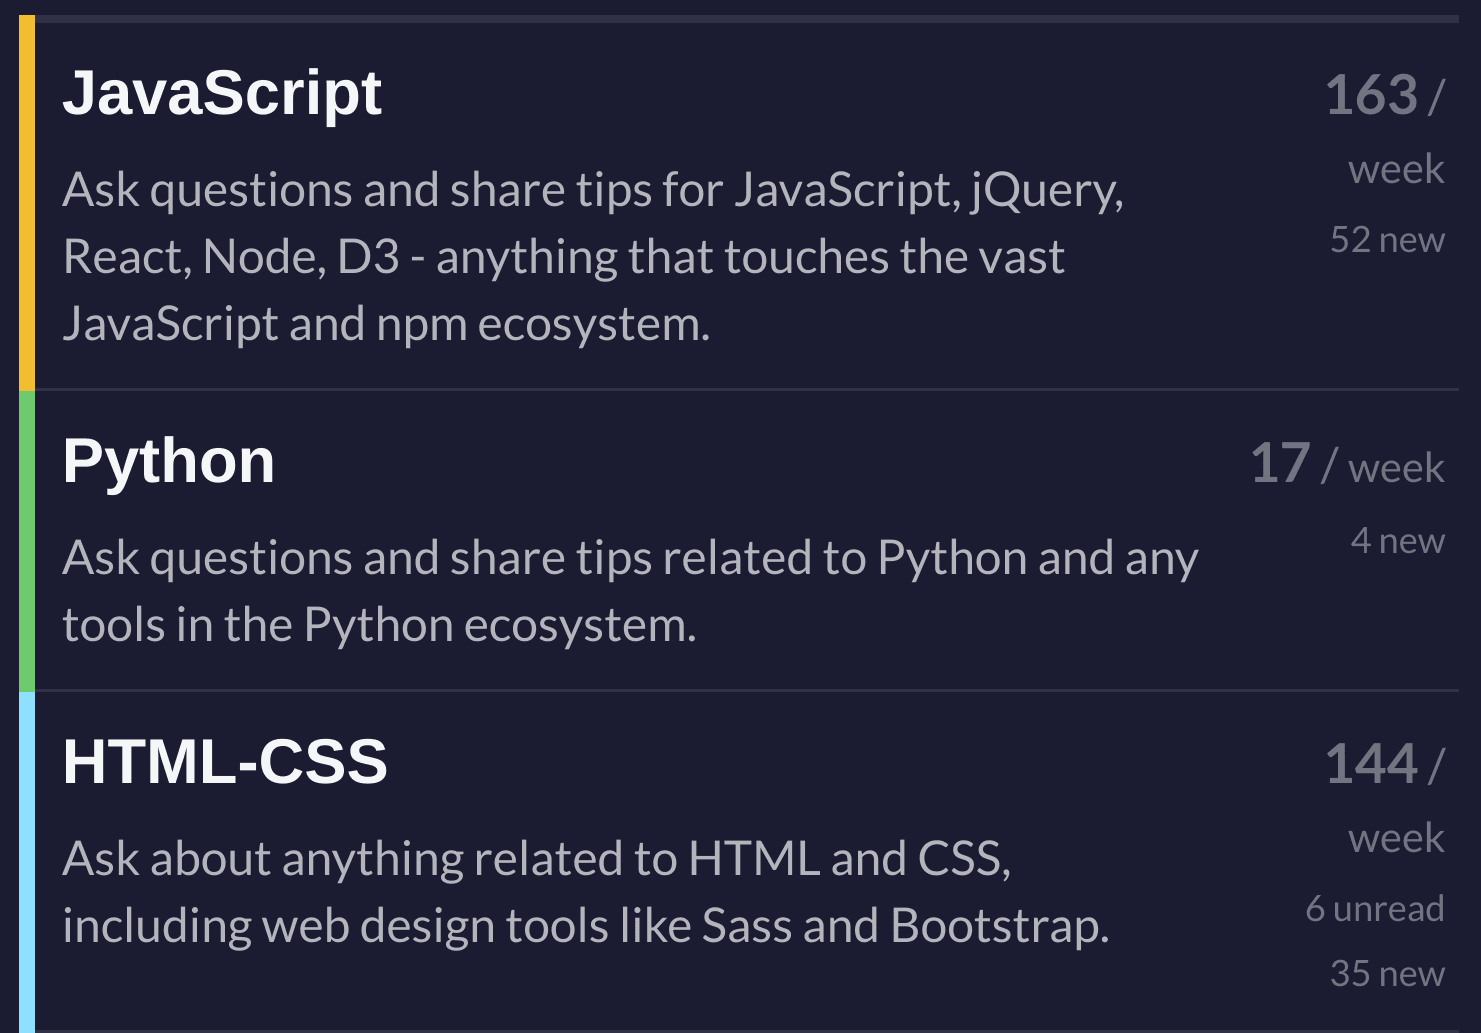1481x1033 pixels.
Task: Click the "week" label under 163
Action: coord(1396,169)
